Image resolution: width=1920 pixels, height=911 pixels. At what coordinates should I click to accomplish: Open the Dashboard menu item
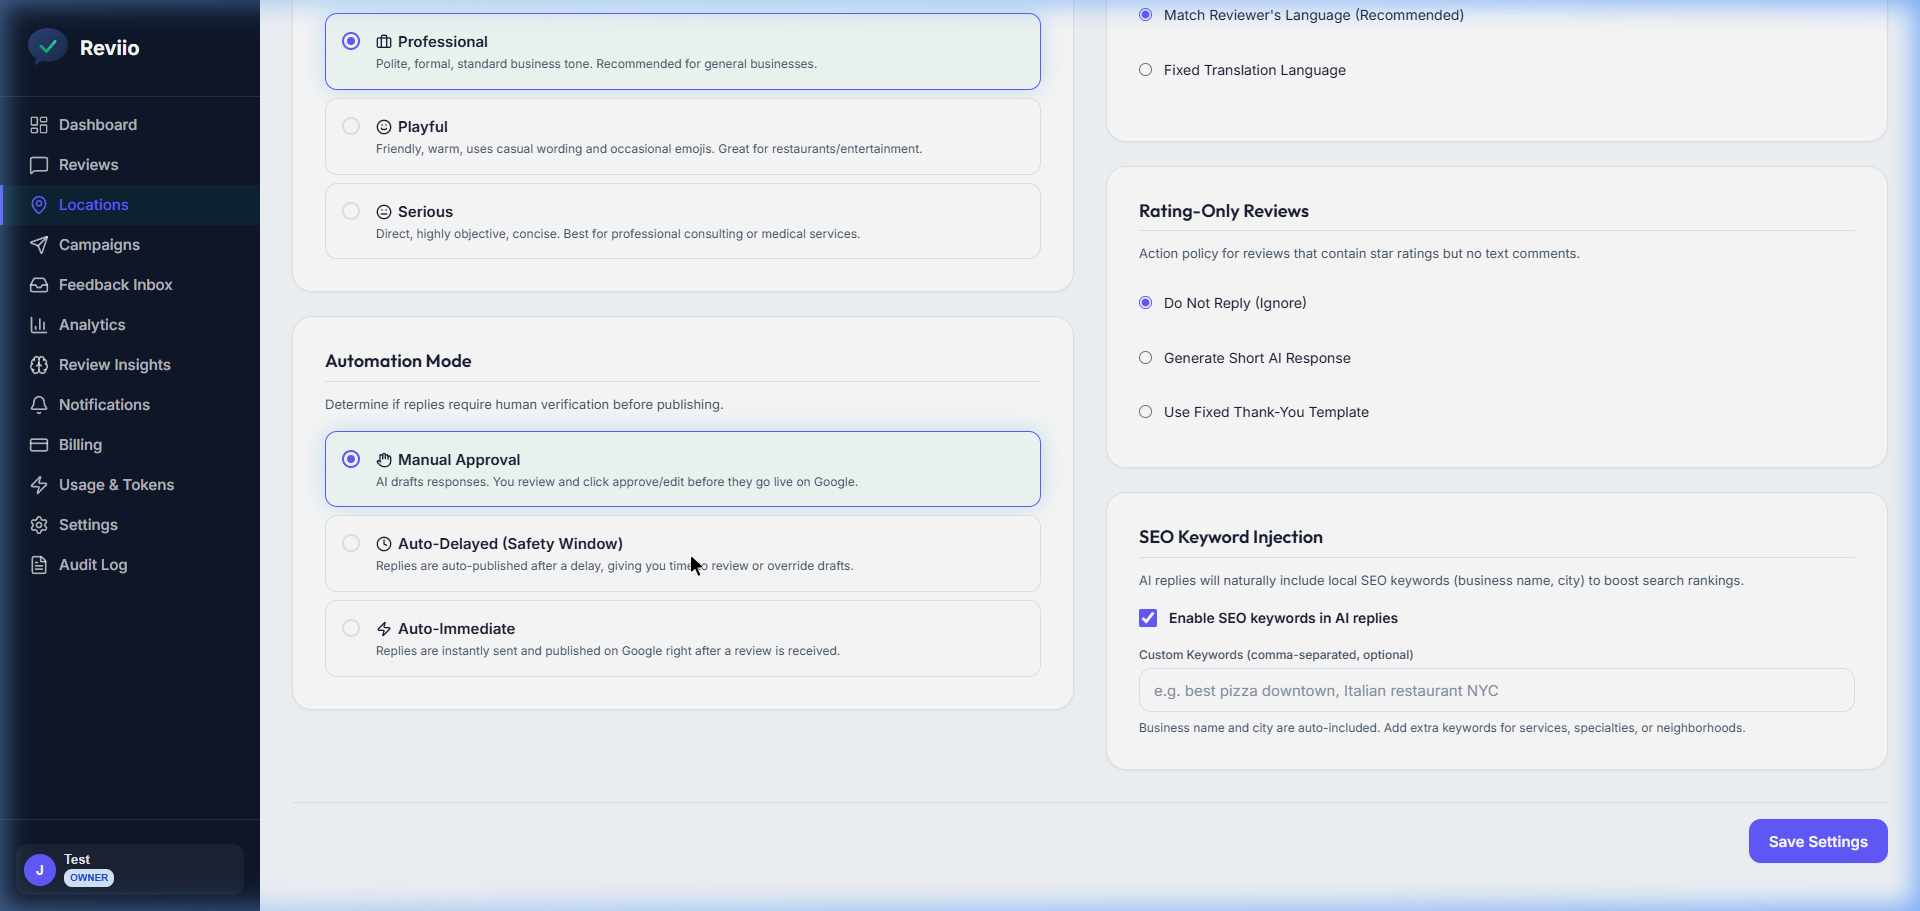click(x=130, y=125)
